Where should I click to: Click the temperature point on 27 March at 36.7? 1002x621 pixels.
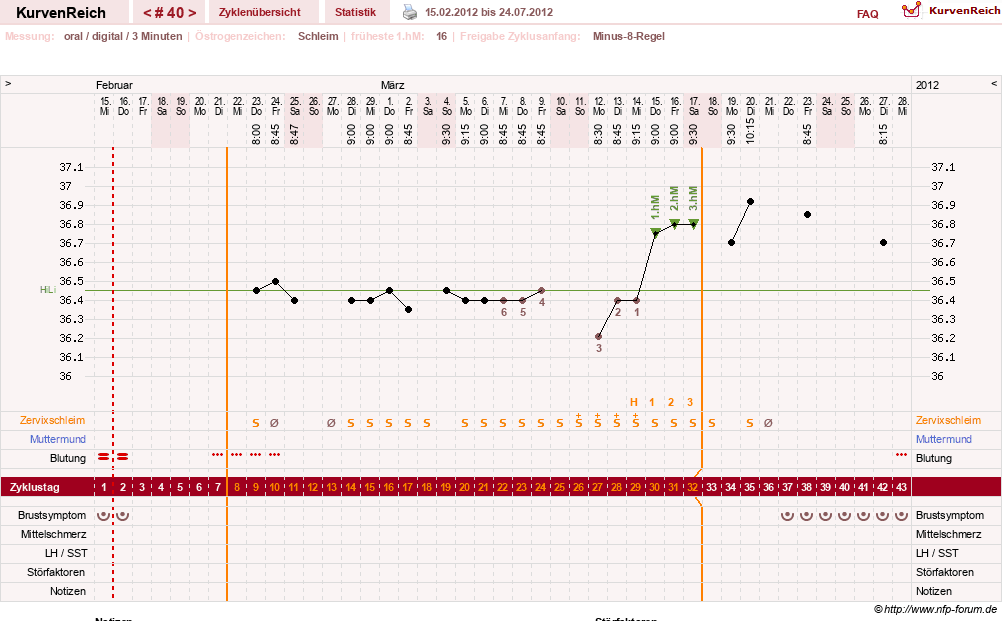coord(883,243)
